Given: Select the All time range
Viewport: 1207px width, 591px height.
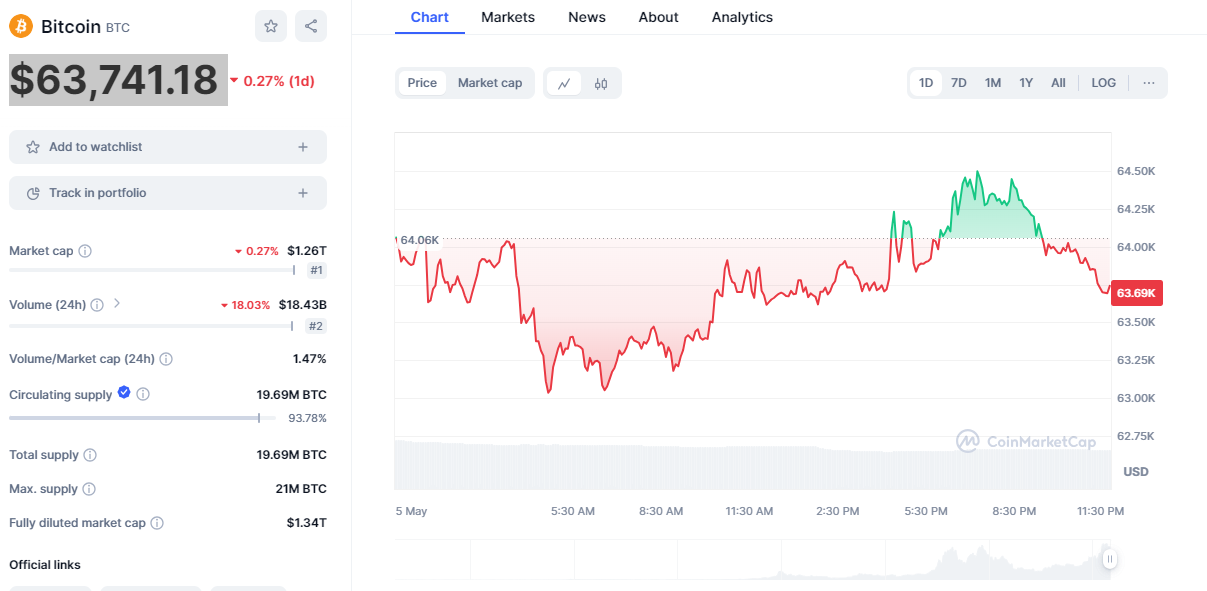Looking at the screenshot, I should pos(1058,83).
